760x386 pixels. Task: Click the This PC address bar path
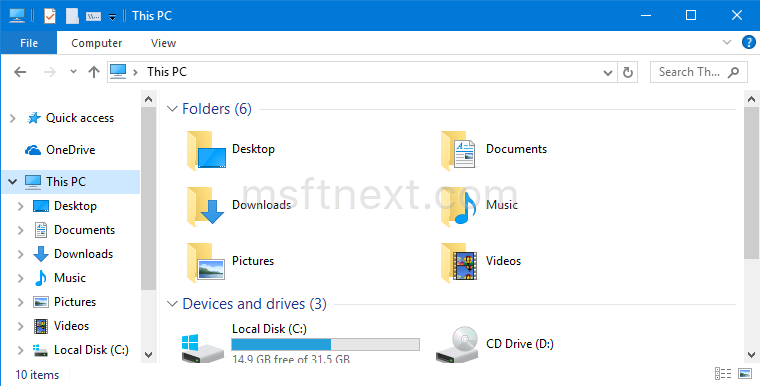point(167,72)
